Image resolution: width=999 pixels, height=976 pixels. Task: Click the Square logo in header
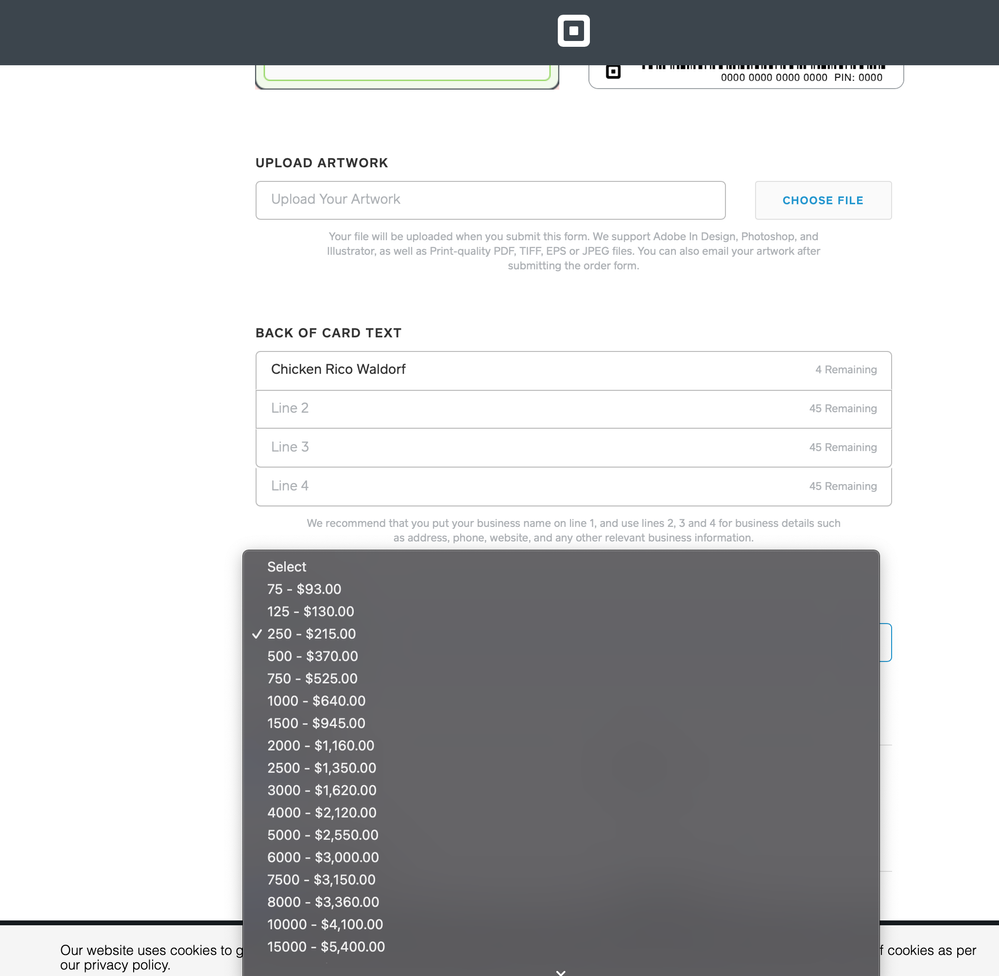pos(573,31)
